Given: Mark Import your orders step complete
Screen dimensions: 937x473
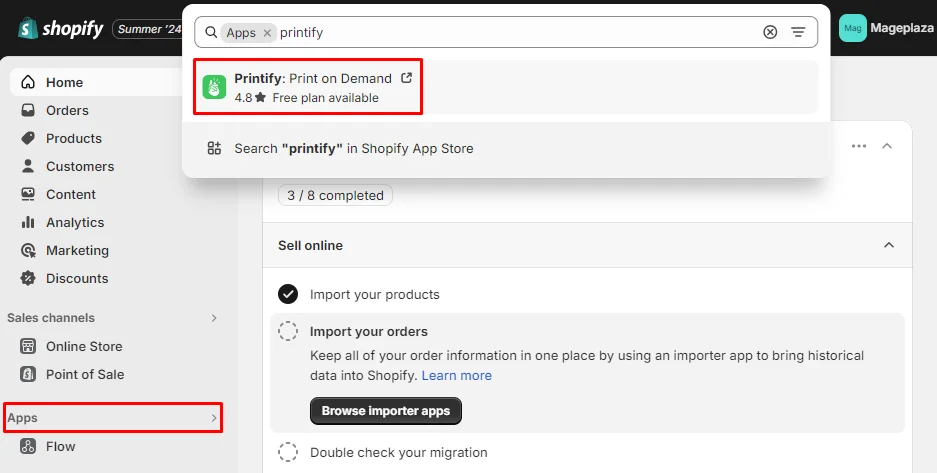Looking at the screenshot, I should click(288, 331).
